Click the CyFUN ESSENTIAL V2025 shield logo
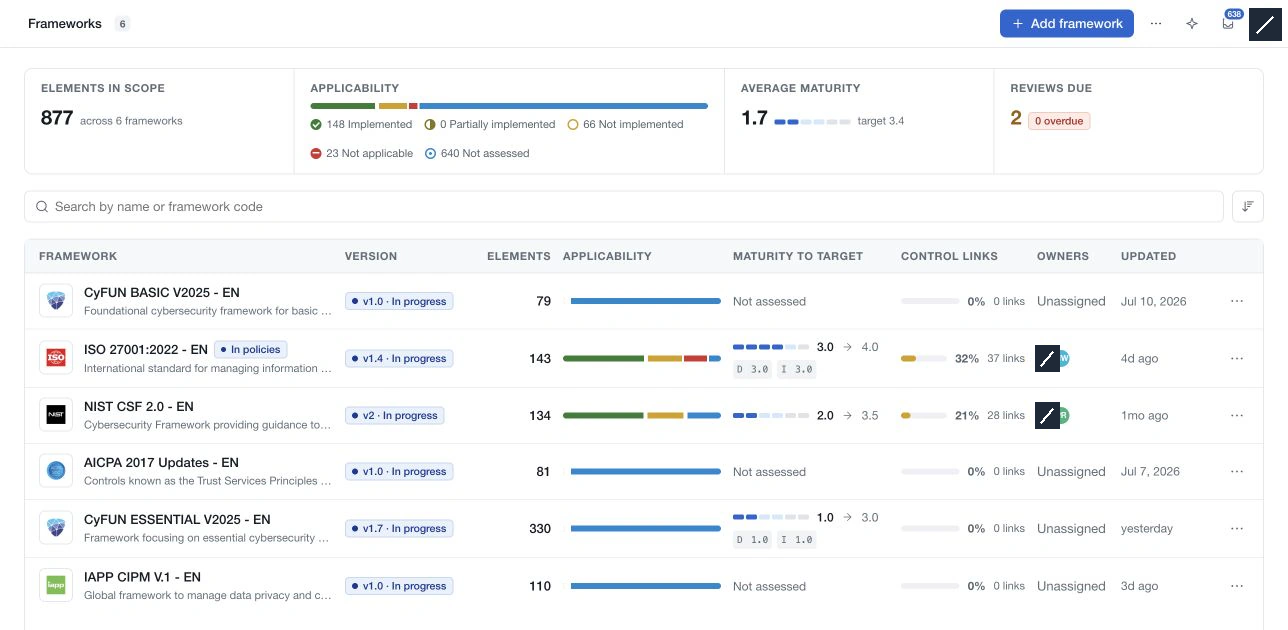The width and height of the screenshot is (1288, 630). [x=56, y=528]
